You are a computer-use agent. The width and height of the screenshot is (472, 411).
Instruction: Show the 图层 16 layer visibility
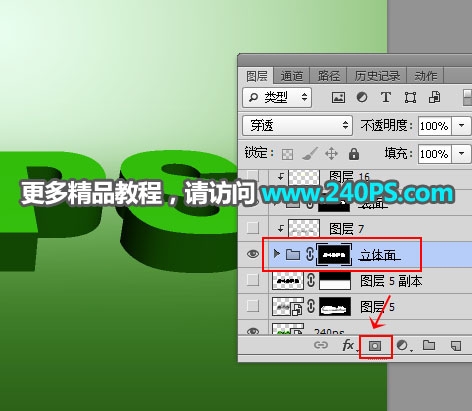click(253, 175)
